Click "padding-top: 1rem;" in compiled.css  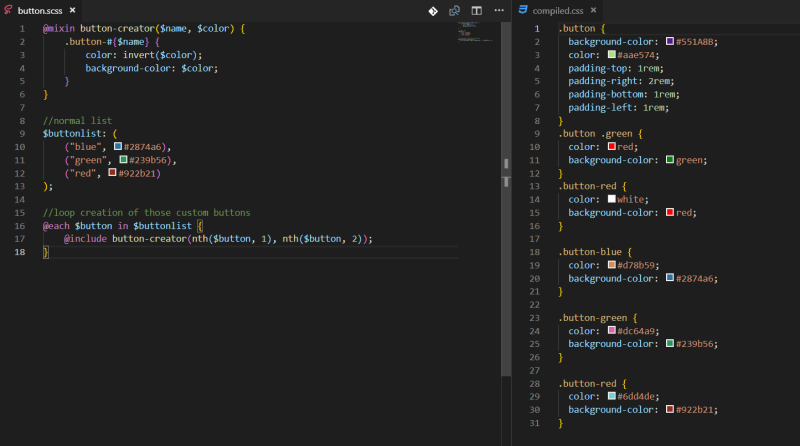[x=616, y=68]
